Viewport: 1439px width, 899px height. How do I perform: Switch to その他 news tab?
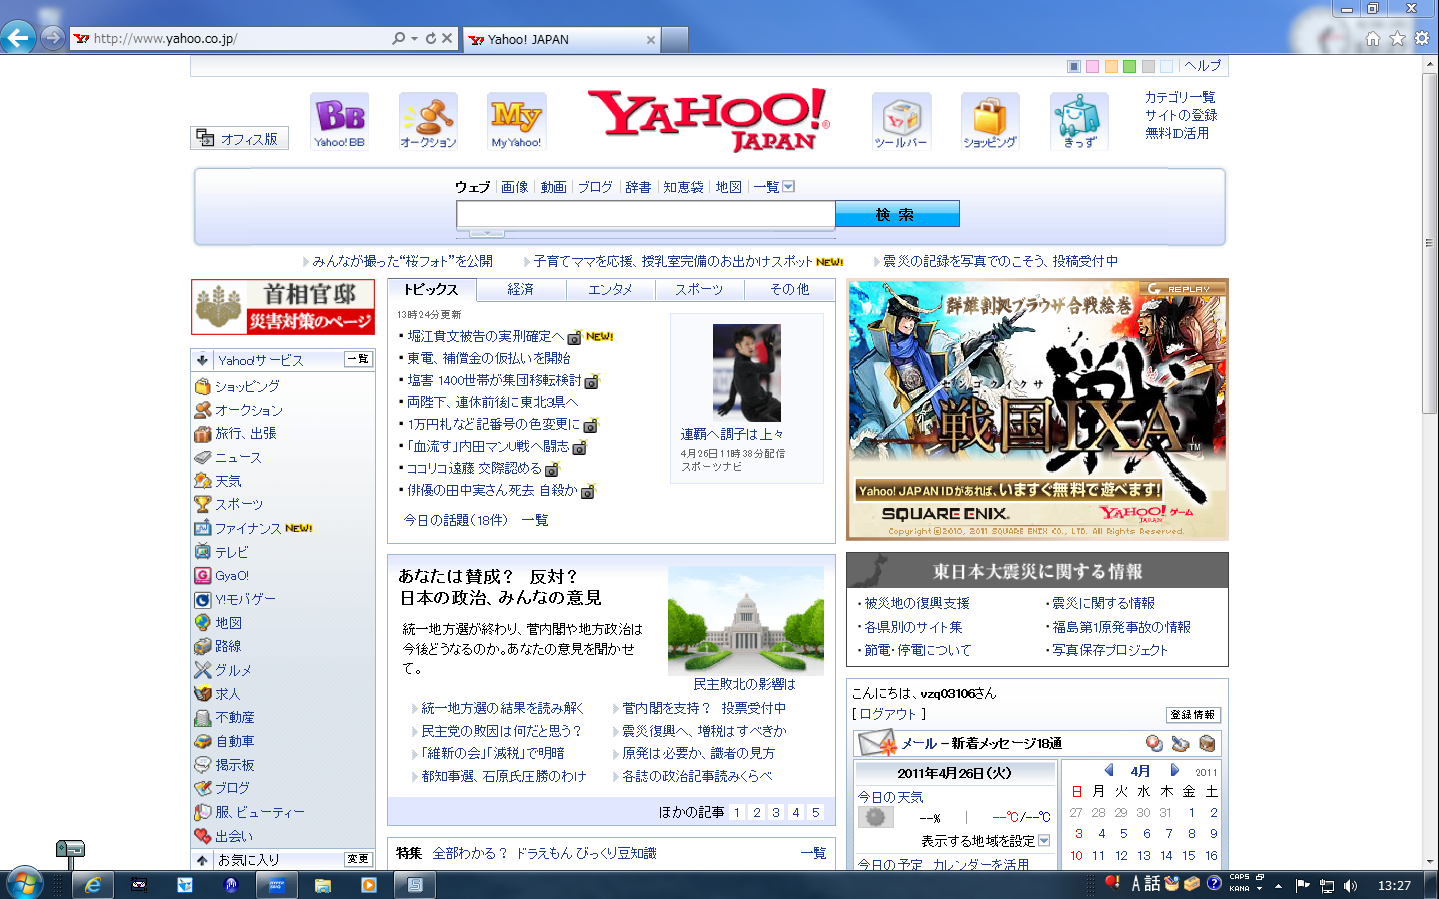[x=789, y=289]
